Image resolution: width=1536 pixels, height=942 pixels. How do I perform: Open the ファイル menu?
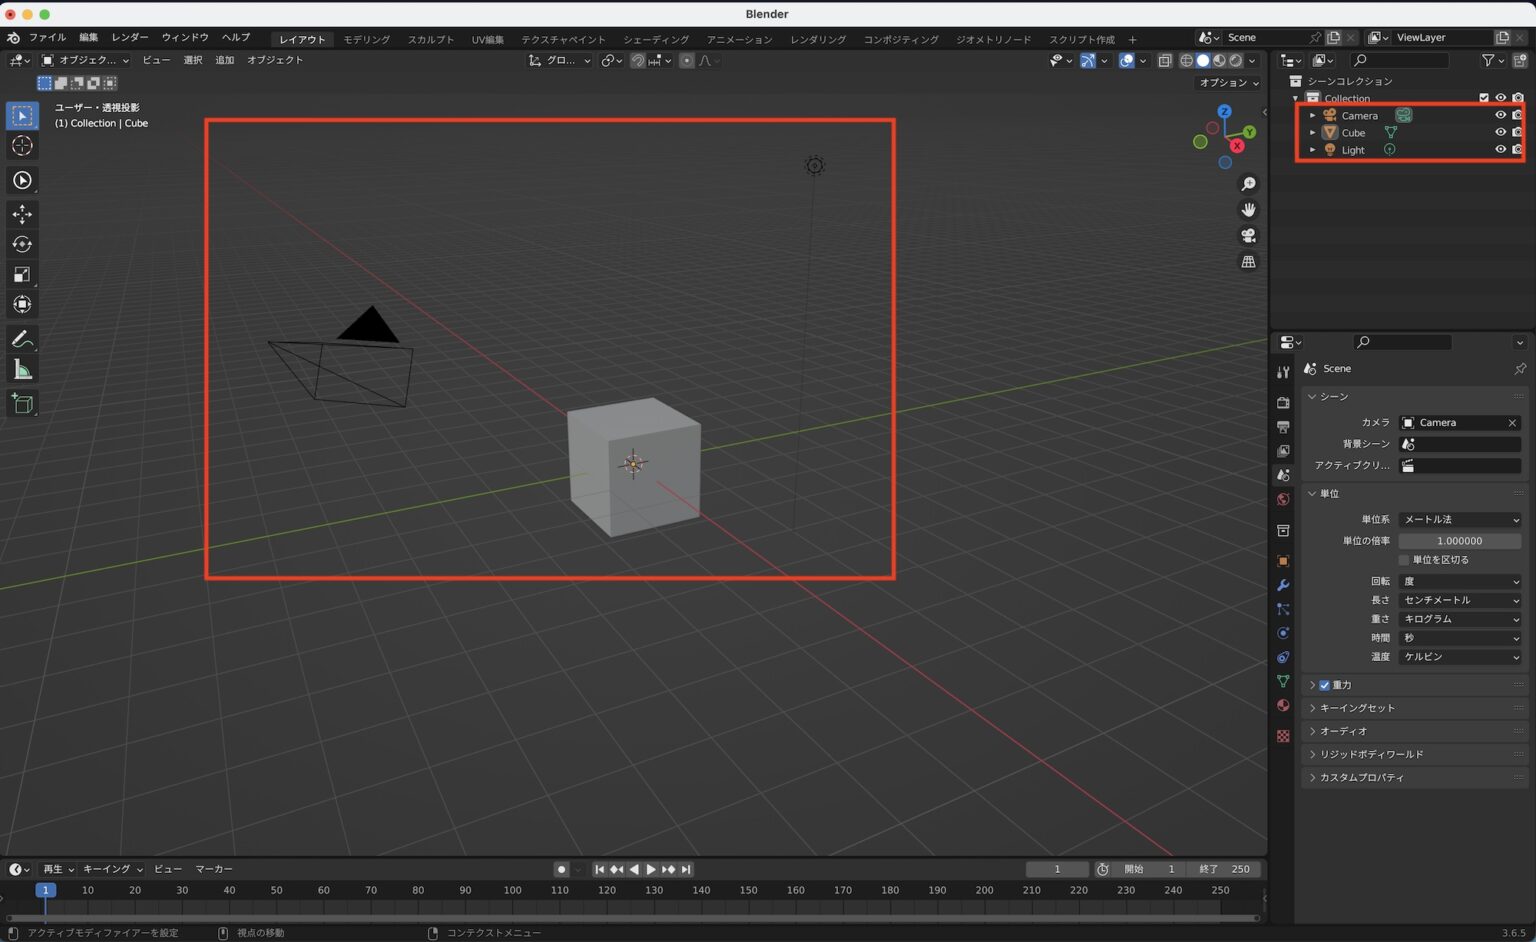tap(47, 38)
